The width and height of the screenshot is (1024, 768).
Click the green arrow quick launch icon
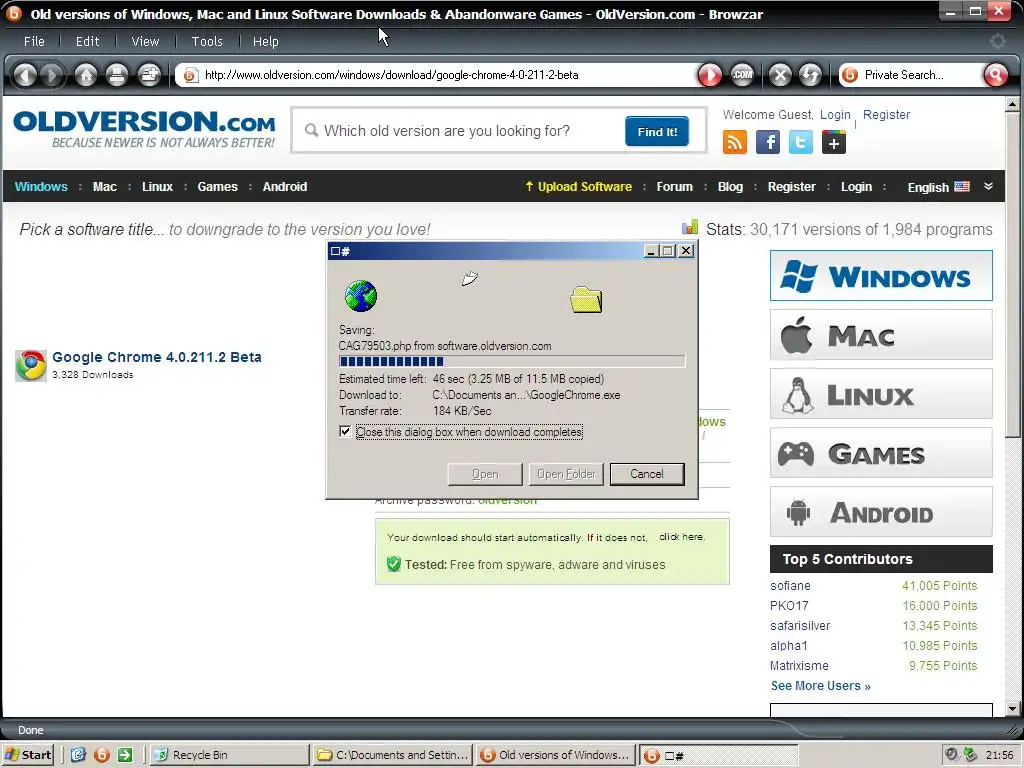125,755
